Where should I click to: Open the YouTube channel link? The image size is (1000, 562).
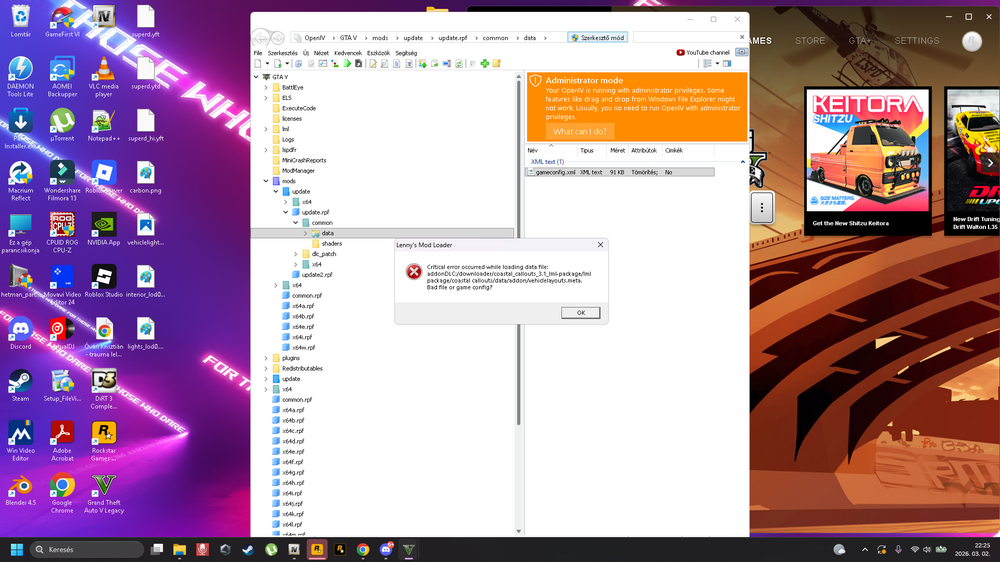click(x=703, y=52)
